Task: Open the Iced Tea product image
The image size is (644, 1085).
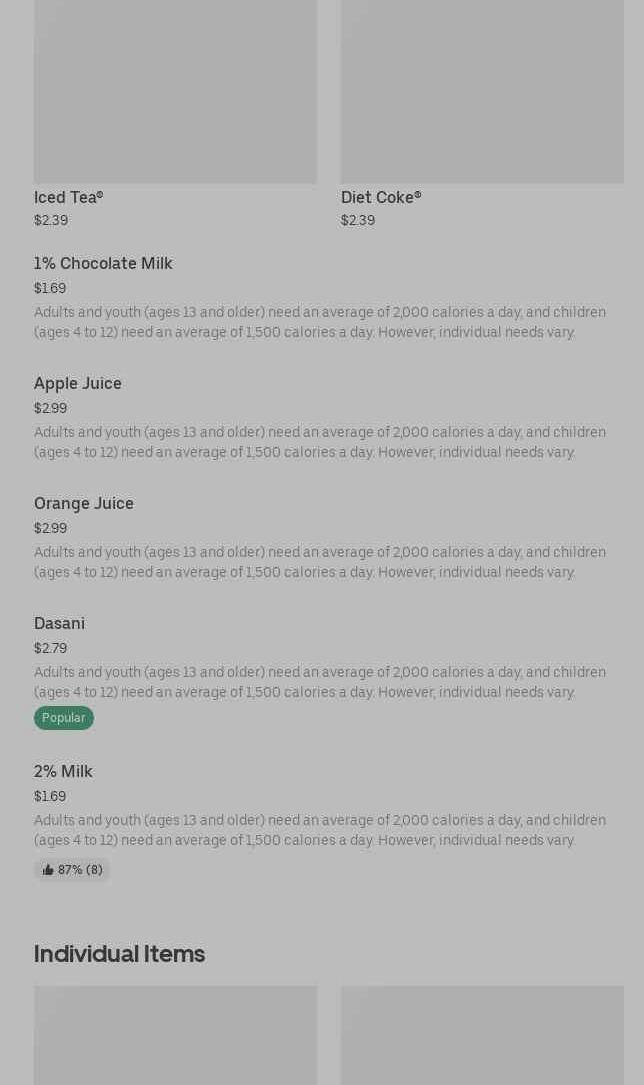Action: point(175,91)
